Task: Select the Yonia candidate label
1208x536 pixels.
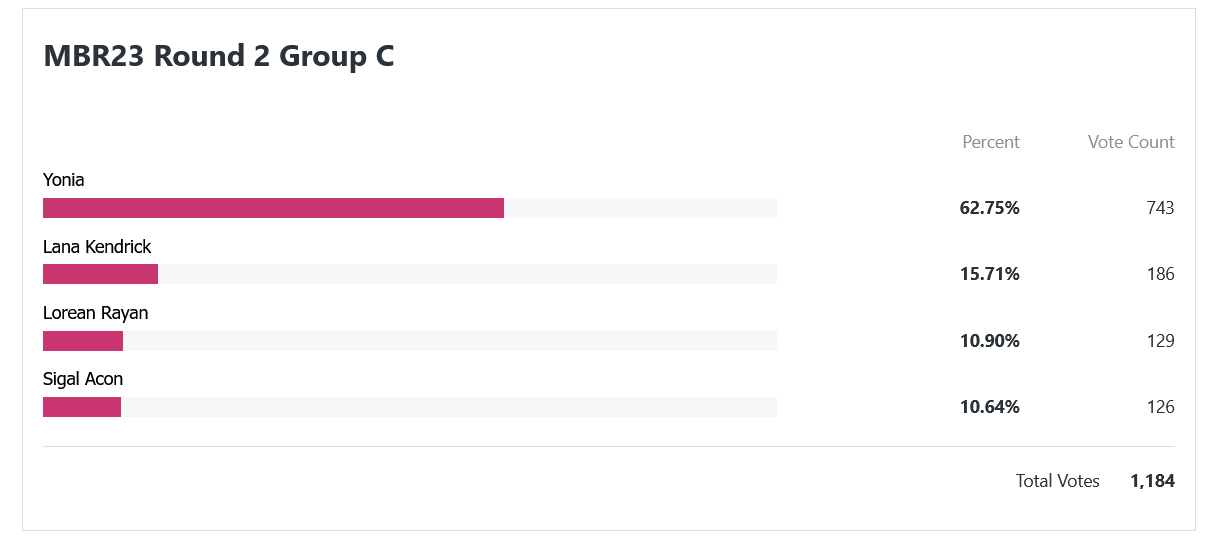Action: pyautogui.click(x=64, y=180)
